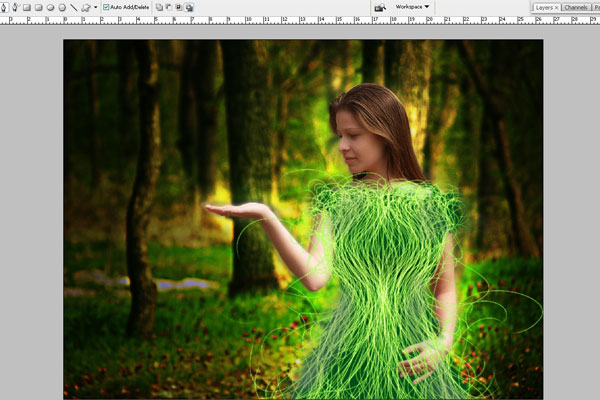
Task: Close the Layers tab with its x
Action: 556,7
